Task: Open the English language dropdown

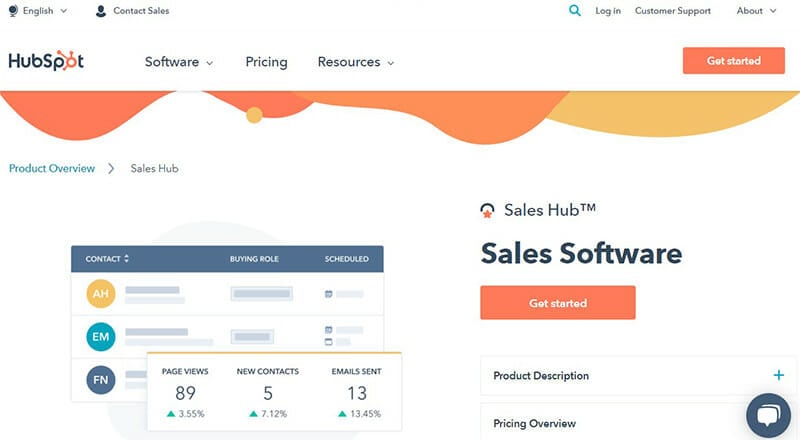Action: (x=44, y=11)
